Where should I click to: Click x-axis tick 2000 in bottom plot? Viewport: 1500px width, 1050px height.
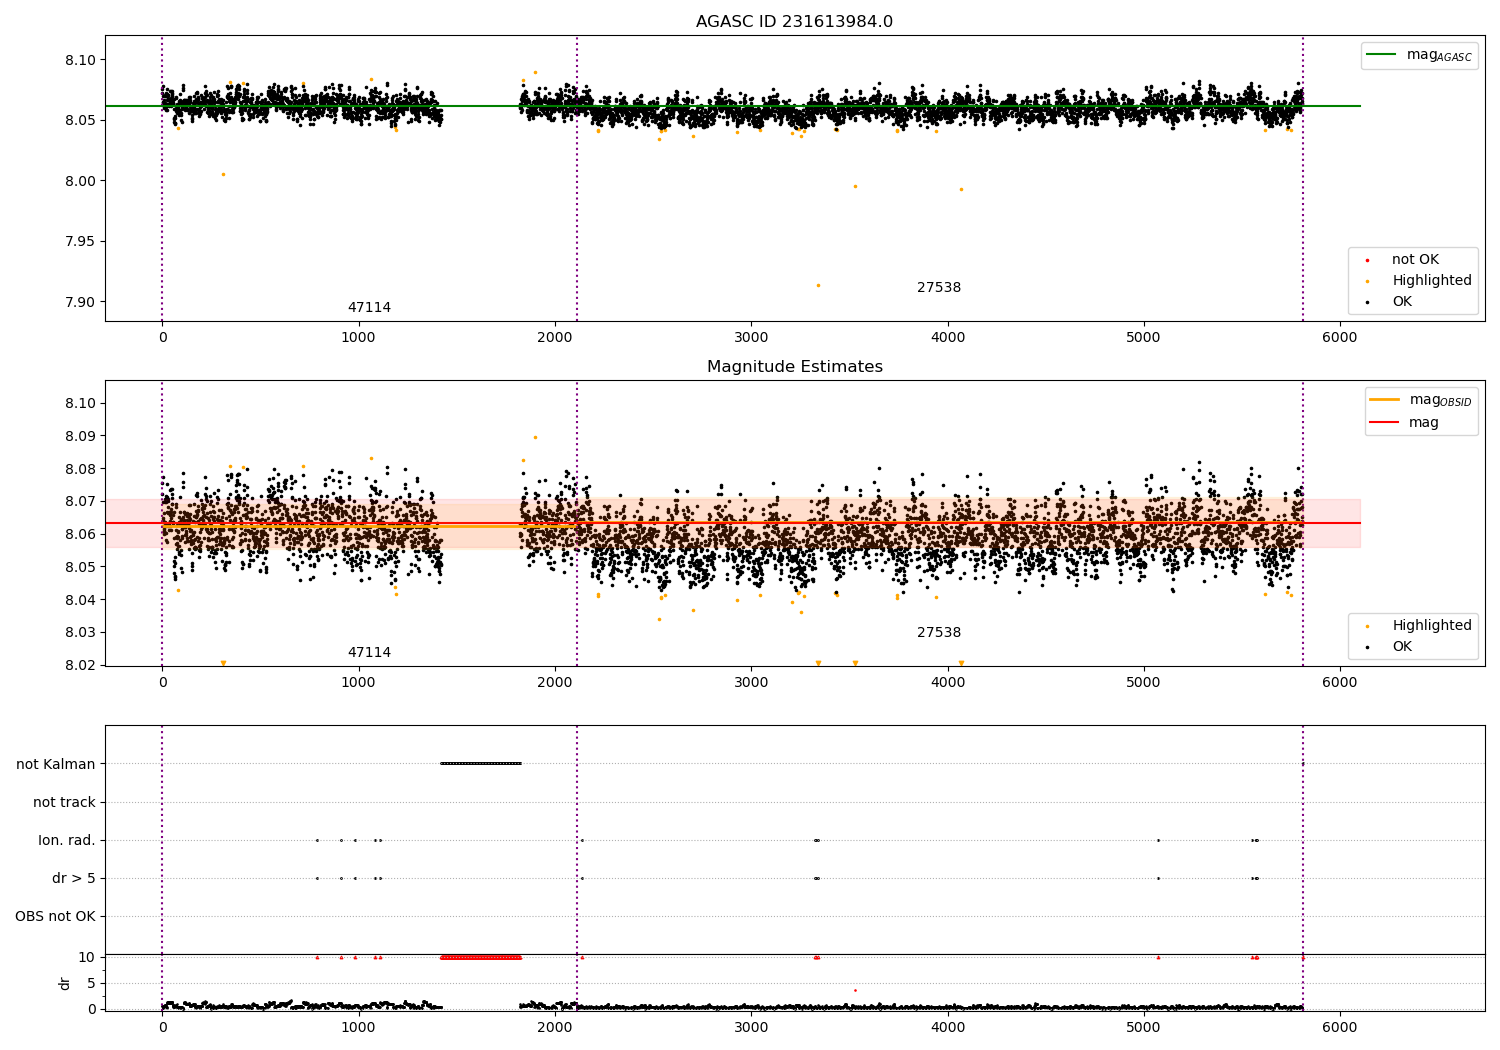(x=554, y=1027)
